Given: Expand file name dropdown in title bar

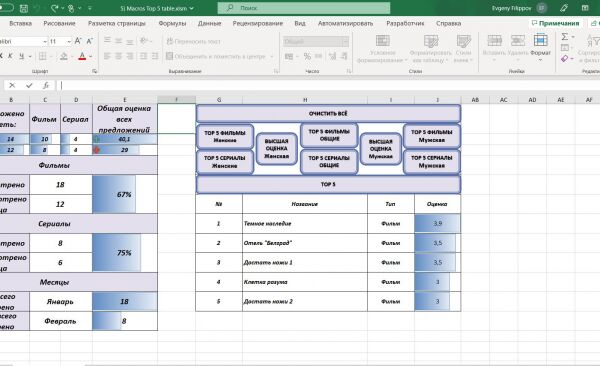Looking at the screenshot, I should coord(192,8).
